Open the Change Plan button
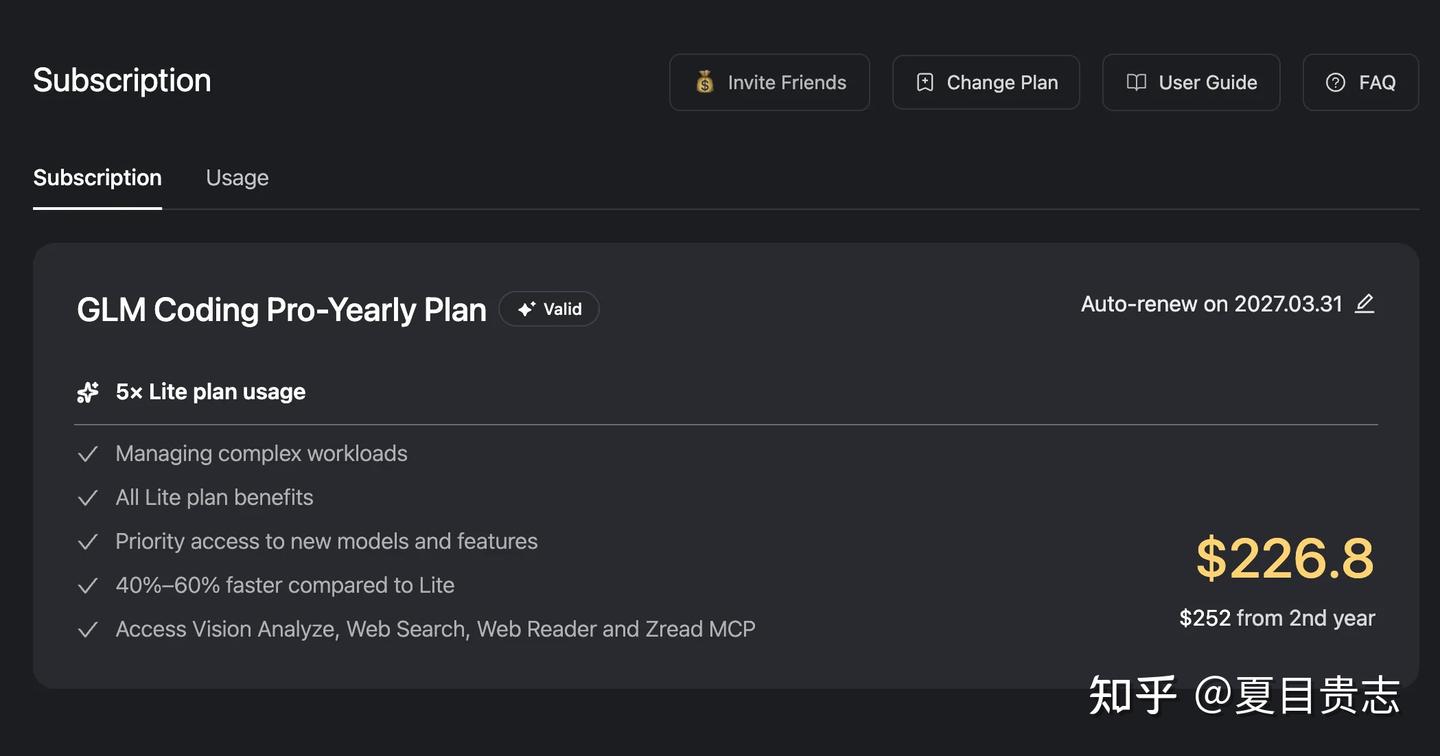 [x=986, y=82]
